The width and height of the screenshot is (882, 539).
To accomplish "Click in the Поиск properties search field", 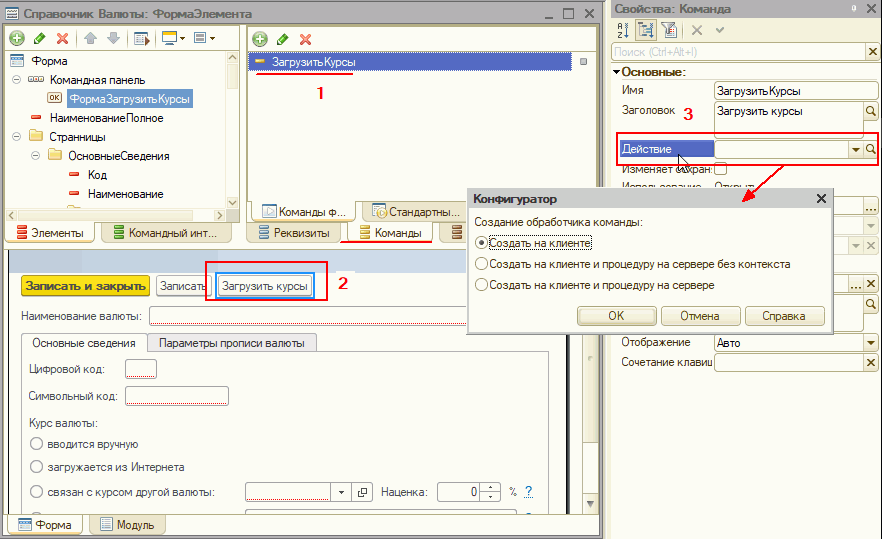I will point(739,52).
